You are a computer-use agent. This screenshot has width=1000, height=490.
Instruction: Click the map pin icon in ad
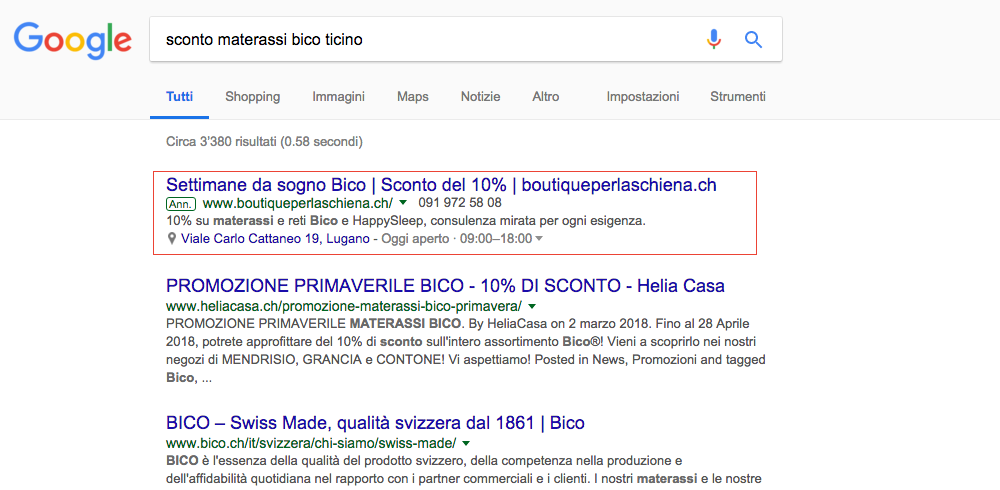(x=172, y=239)
